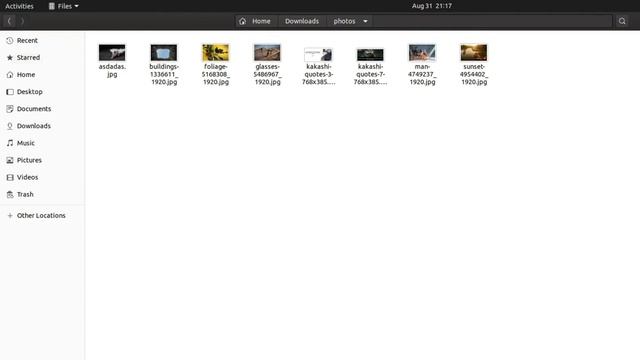This screenshot has width=640, height=360.
Task: Open the Files application menu label
Action: click(65, 6)
